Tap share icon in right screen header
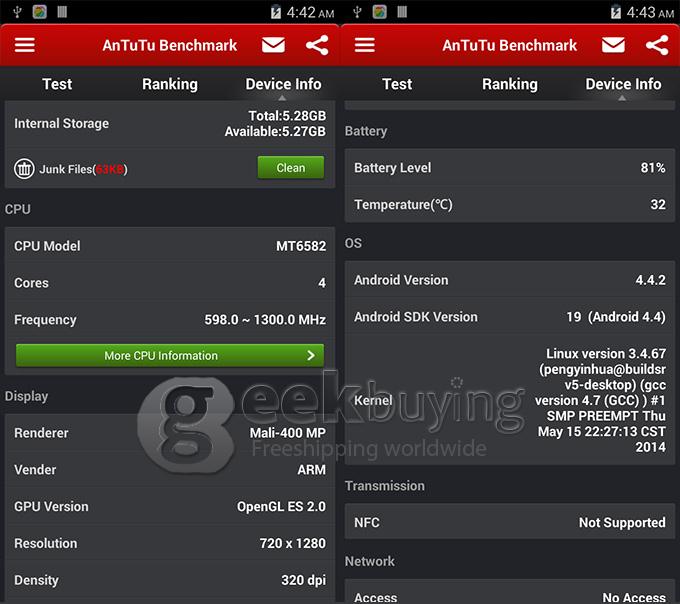Viewport: 680px width, 604px height. click(657, 45)
